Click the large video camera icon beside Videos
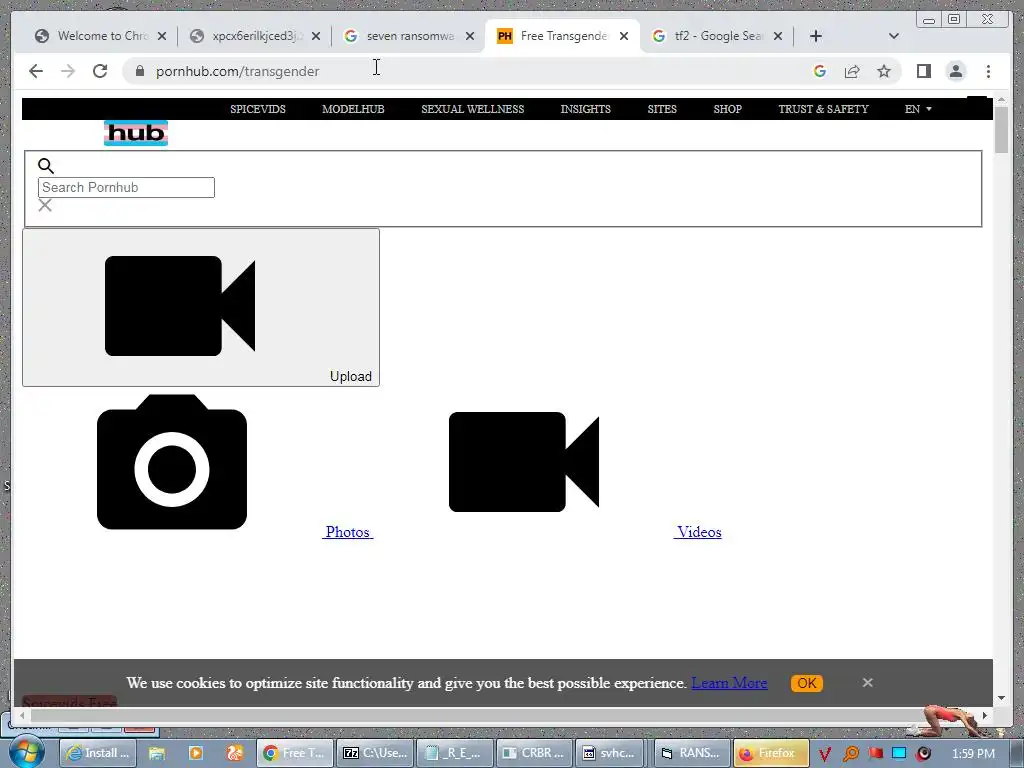The height and width of the screenshot is (768, 1024). click(x=524, y=462)
